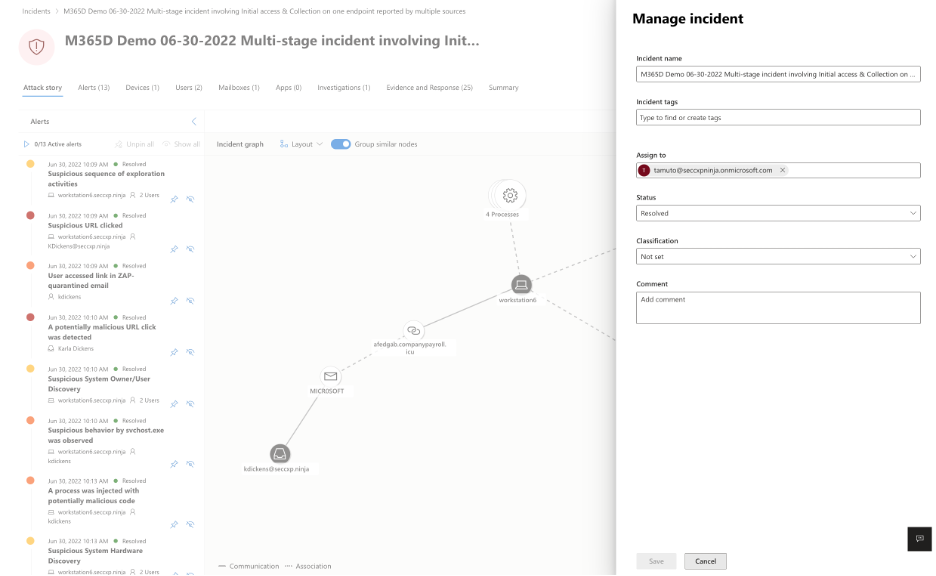This screenshot has width=936, height=576.
Task: Select the afedgab.companypayroll.icu URL node
Action: [413, 331]
